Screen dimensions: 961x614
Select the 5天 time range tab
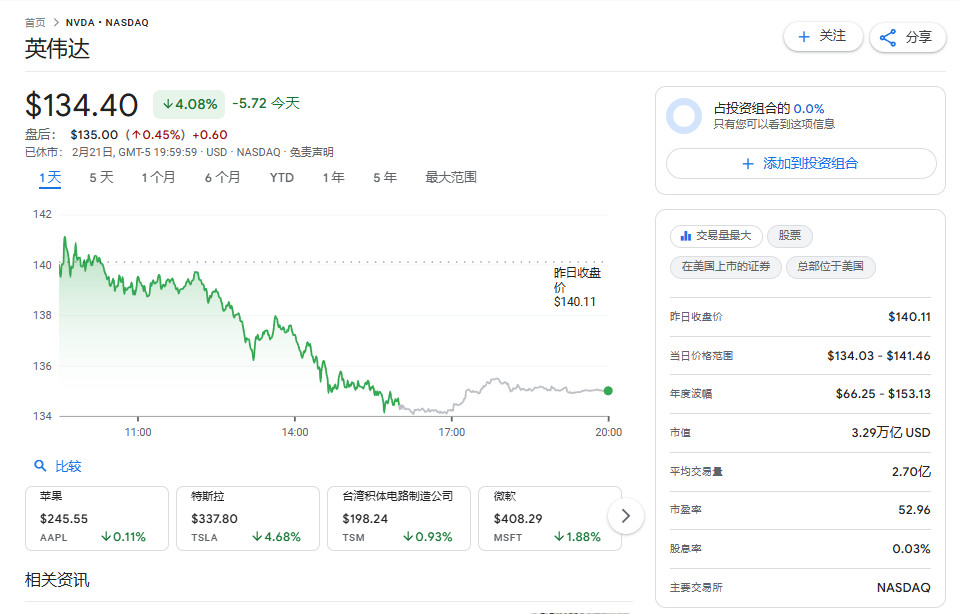tap(101, 178)
